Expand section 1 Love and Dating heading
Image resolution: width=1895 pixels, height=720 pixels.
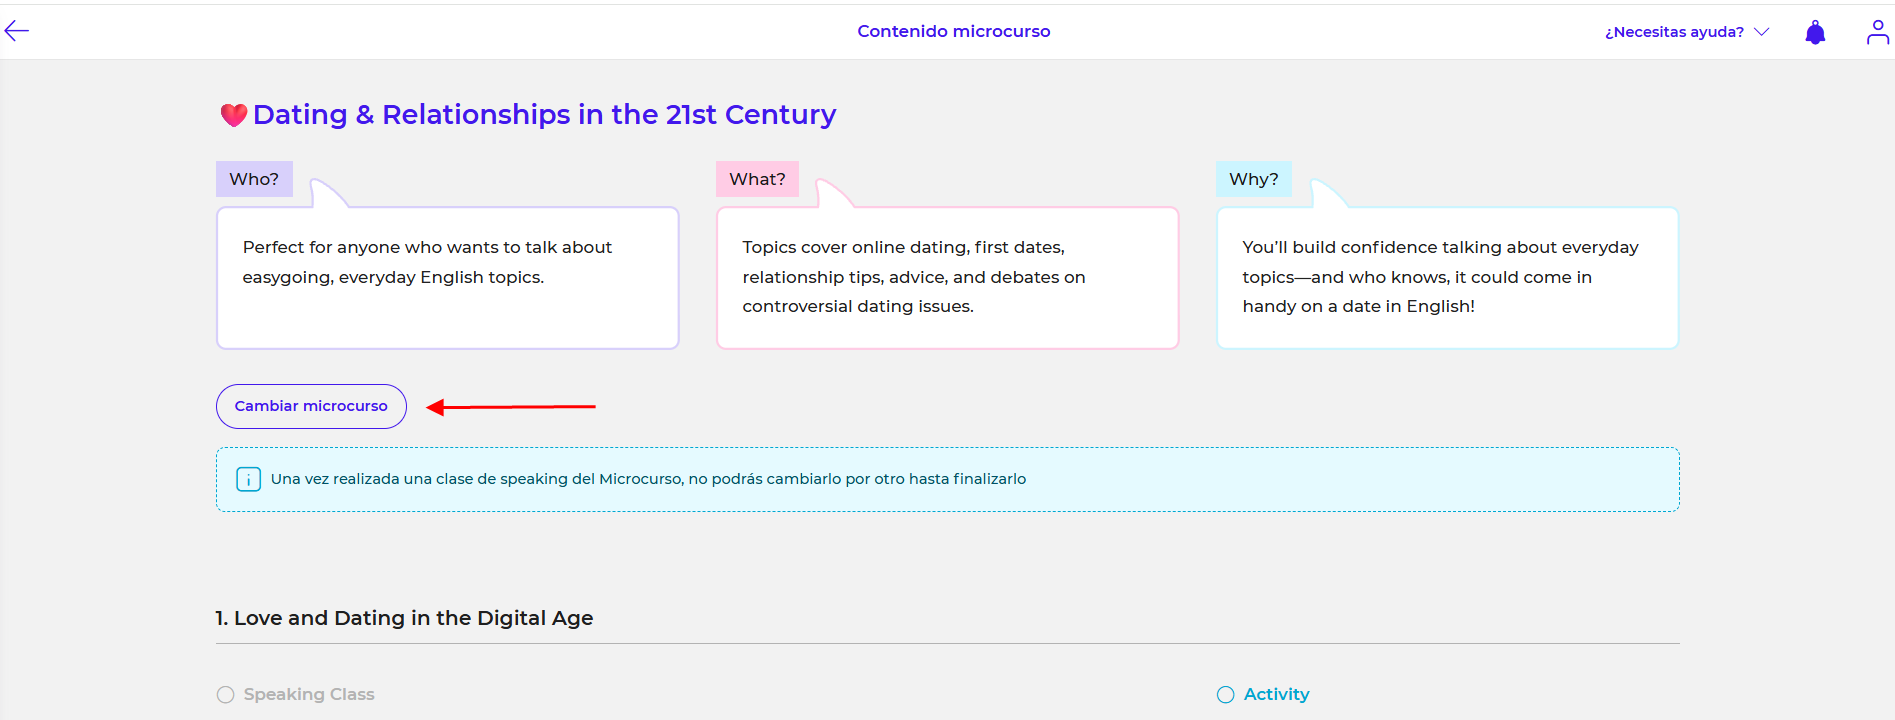coord(404,618)
